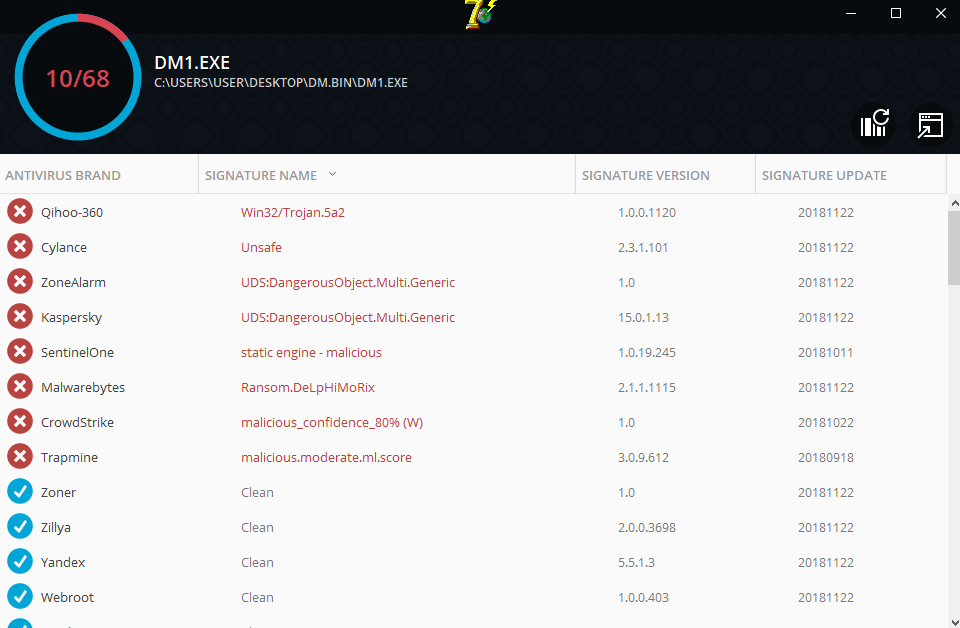Click the scrollbar down arrow
The image size is (960, 628).
click(954, 622)
